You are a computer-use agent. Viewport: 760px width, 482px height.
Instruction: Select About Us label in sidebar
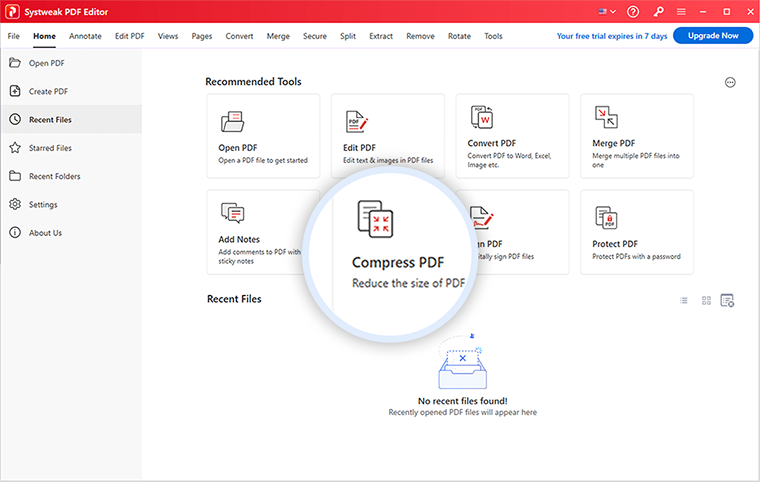45,233
